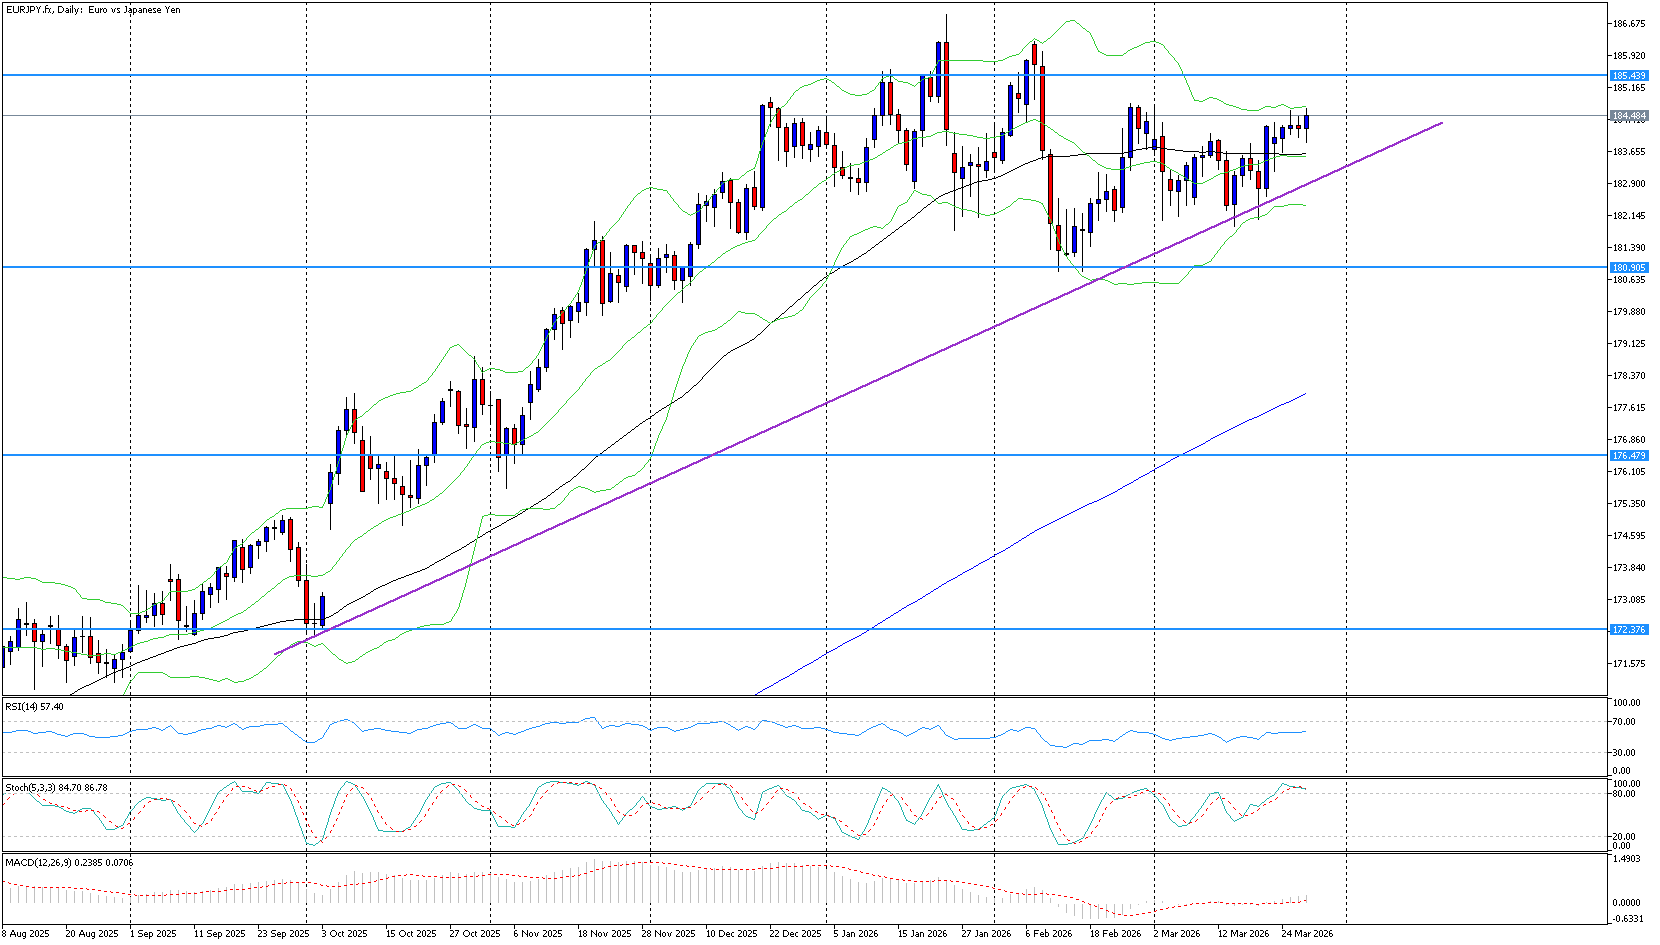Click the MACD 1.4903 scale value
The height and width of the screenshot is (945, 1660).
(1627, 859)
